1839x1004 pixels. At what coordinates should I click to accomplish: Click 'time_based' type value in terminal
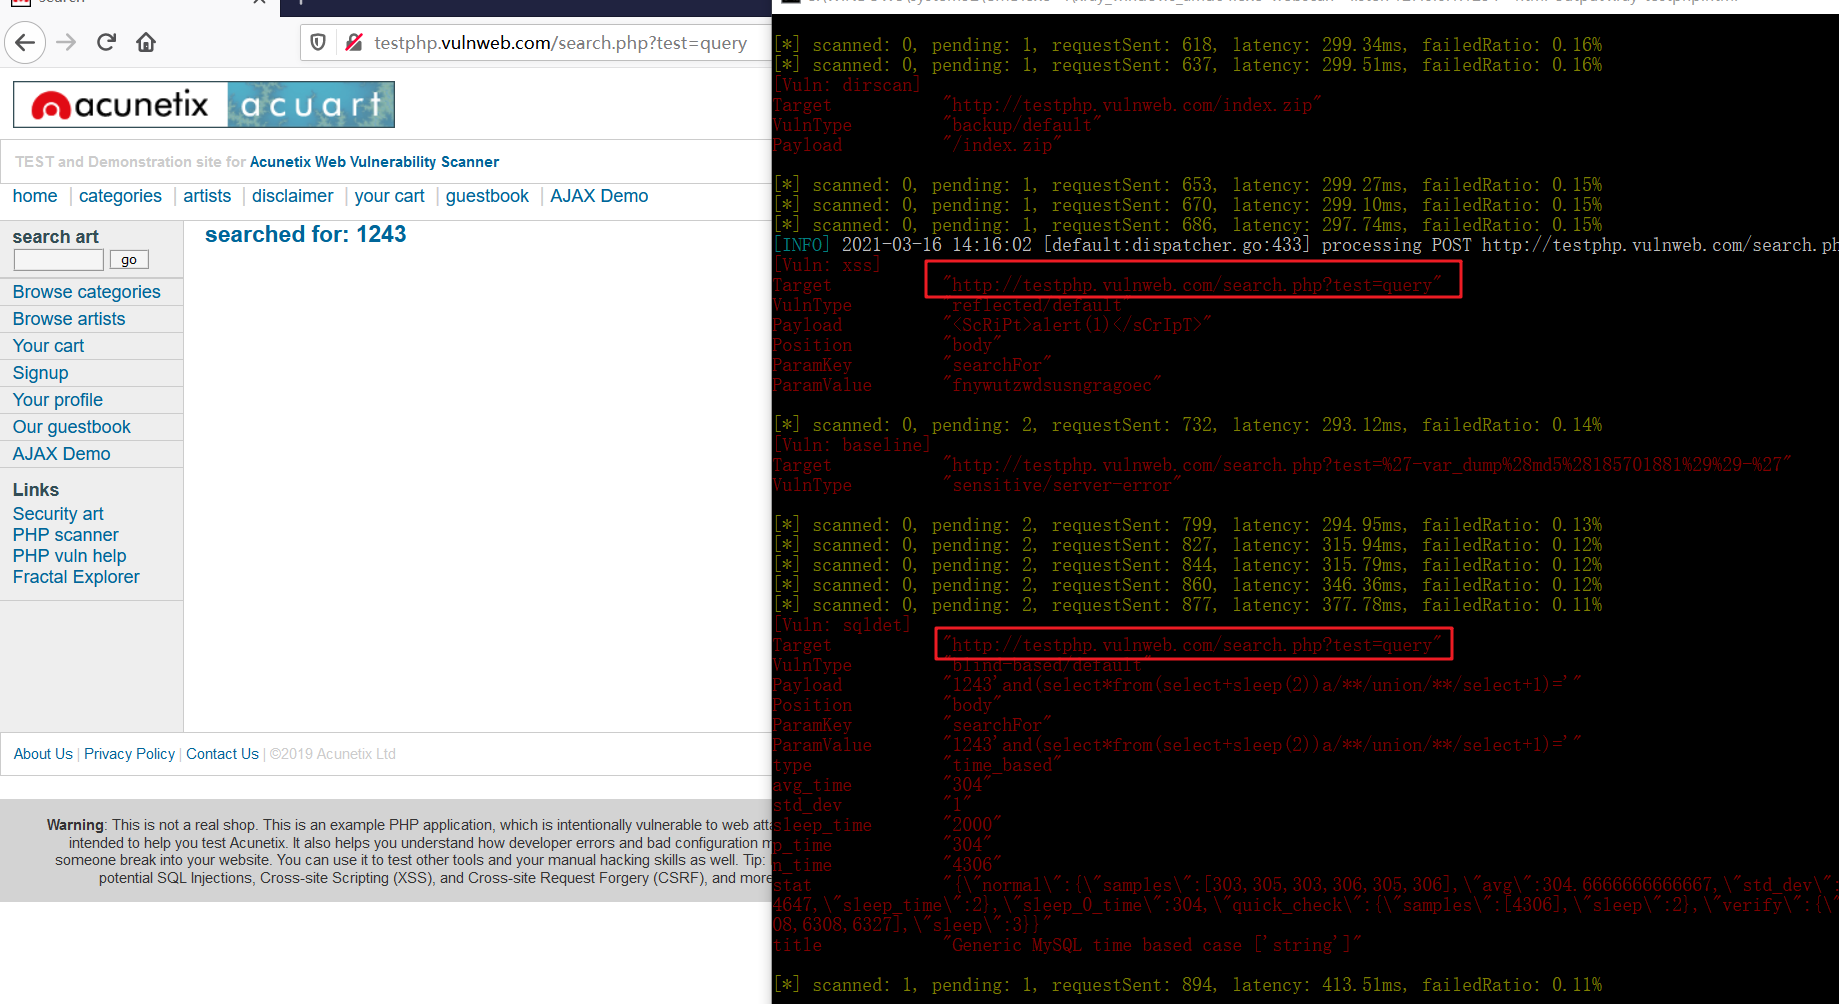point(1002,765)
